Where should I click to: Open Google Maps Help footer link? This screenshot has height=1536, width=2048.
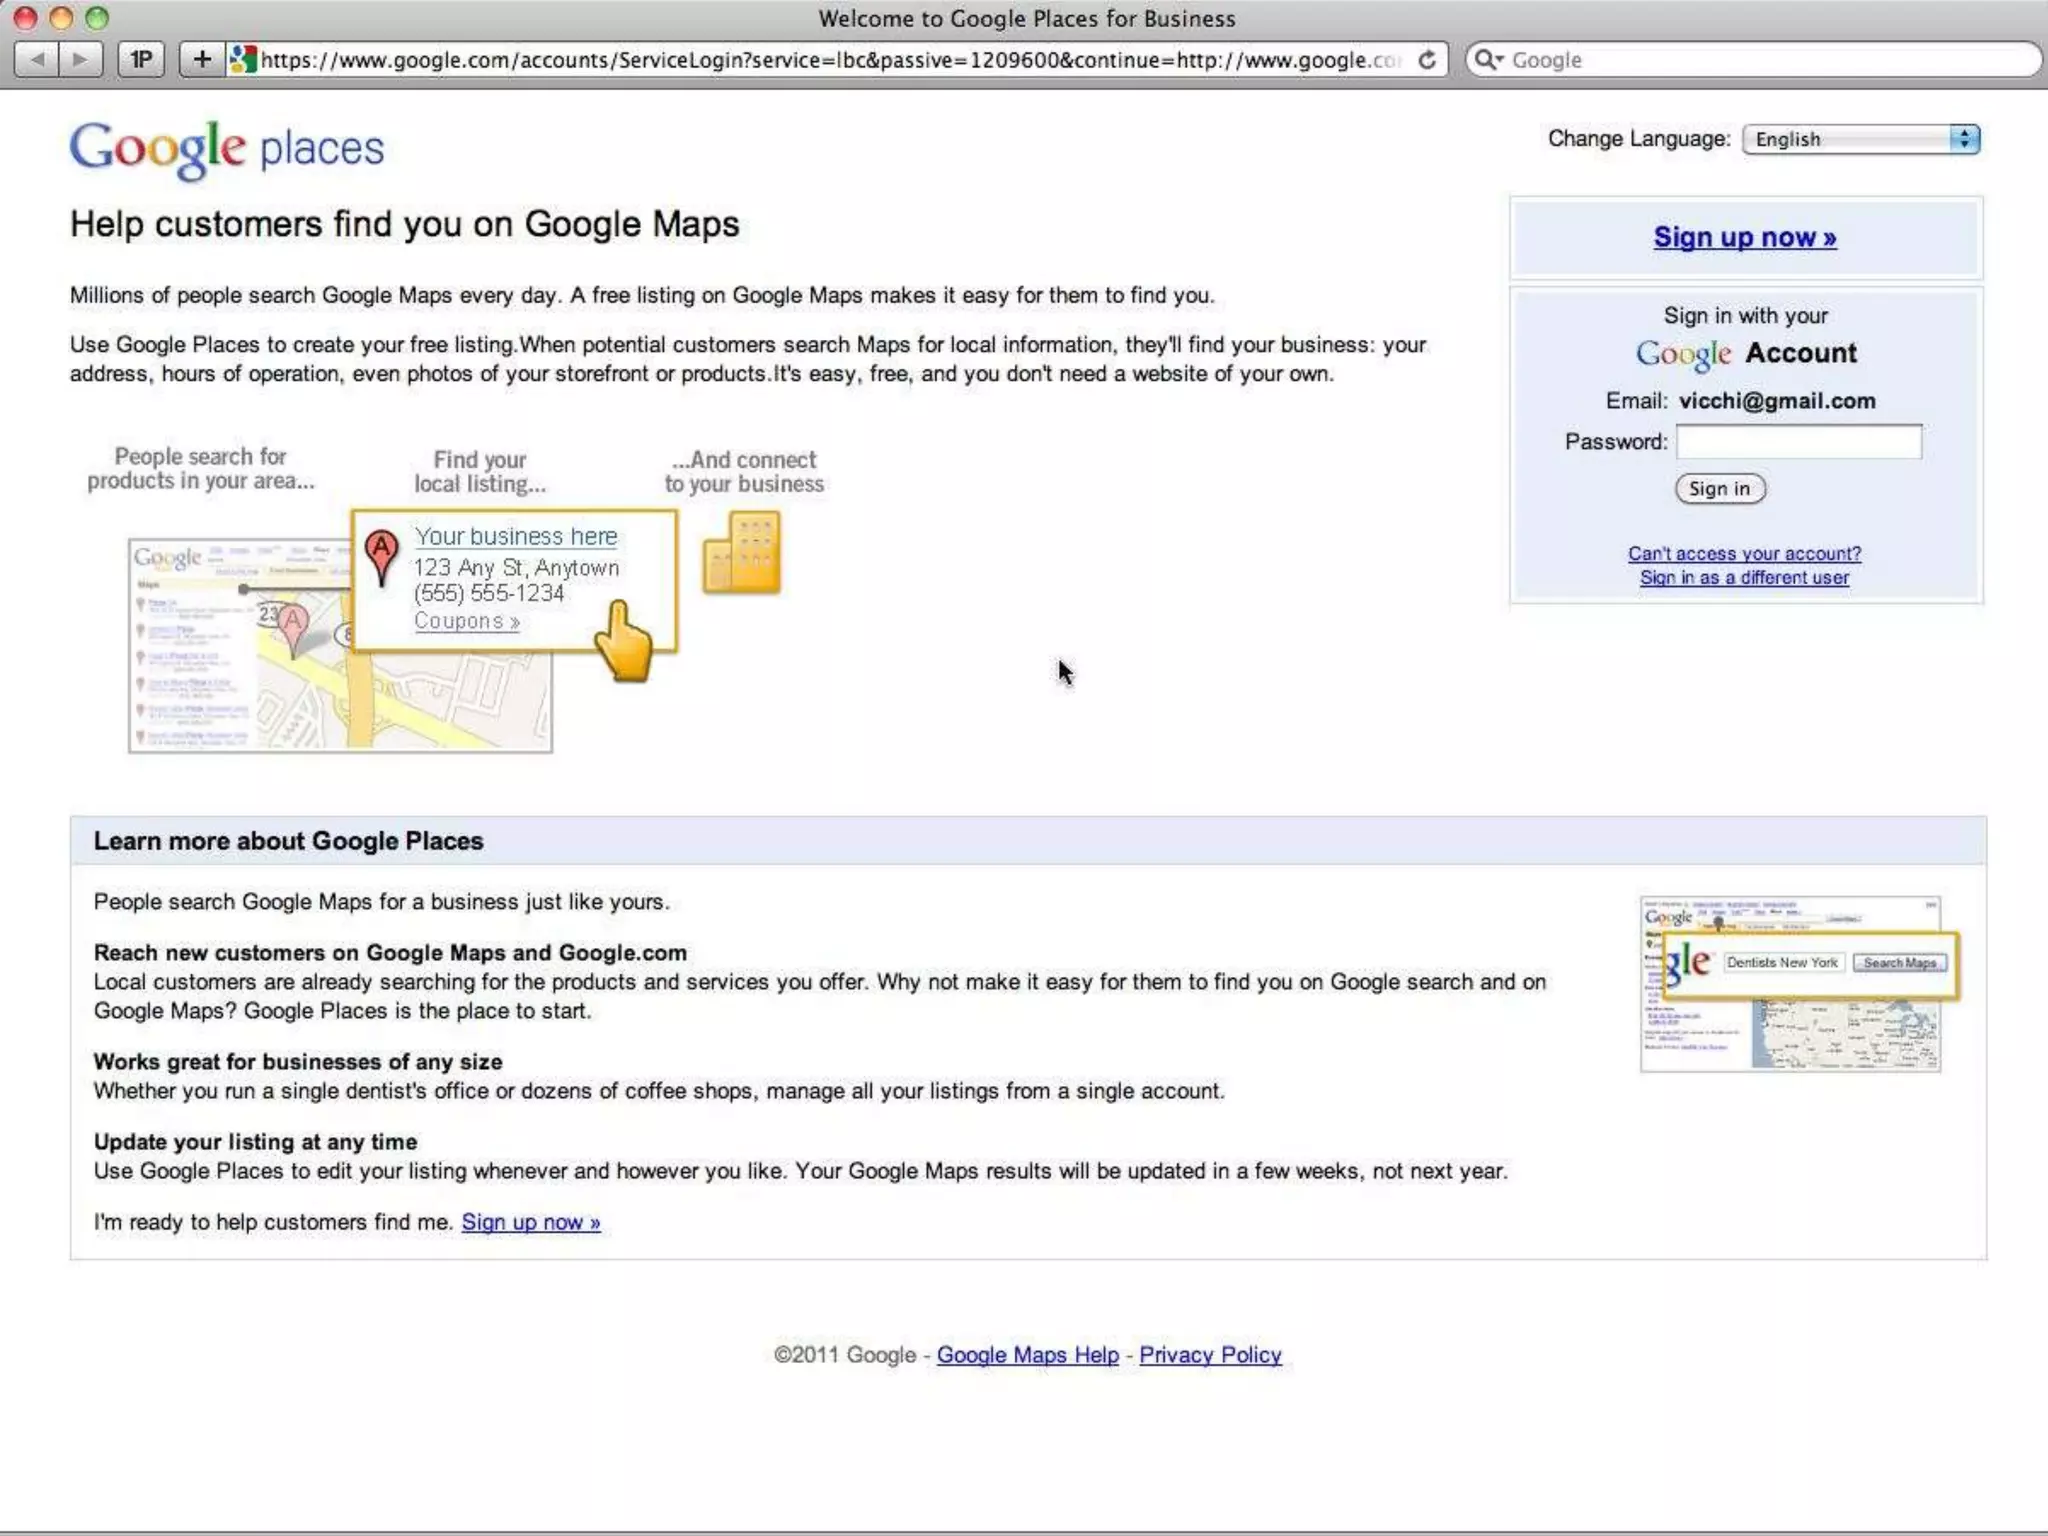pos(1027,1356)
